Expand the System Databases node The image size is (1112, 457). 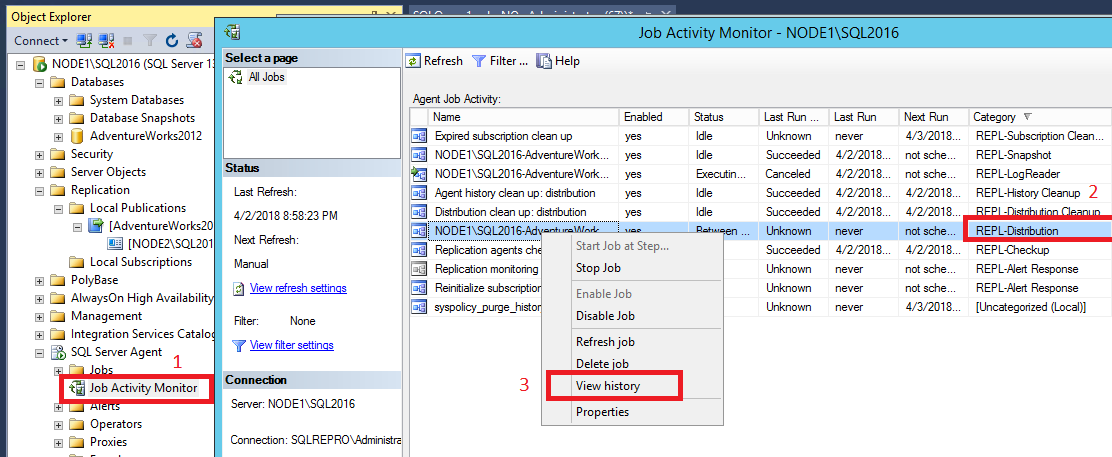point(58,100)
